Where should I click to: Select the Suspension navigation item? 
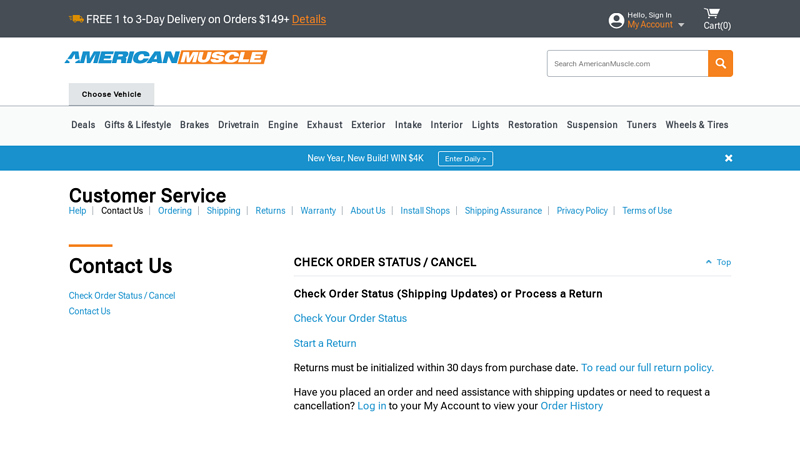[592, 125]
